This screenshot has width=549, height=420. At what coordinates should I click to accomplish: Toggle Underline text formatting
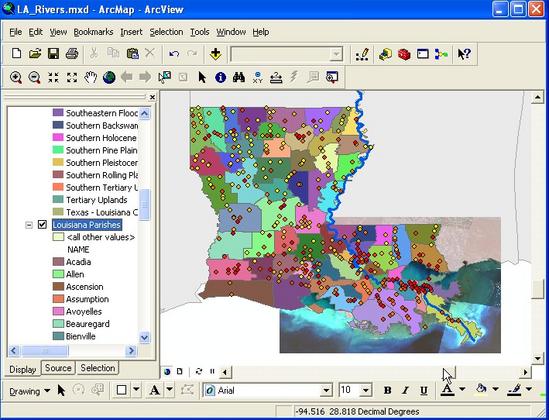[424, 390]
